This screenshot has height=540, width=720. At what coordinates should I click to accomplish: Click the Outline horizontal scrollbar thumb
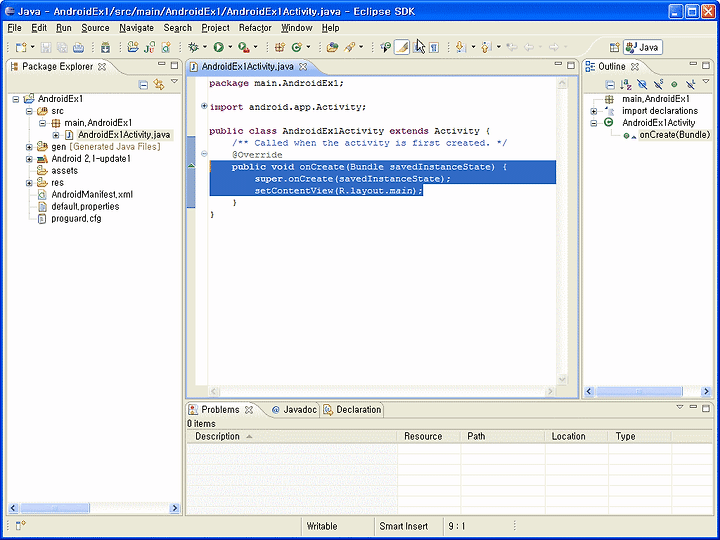click(x=639, y=391)
